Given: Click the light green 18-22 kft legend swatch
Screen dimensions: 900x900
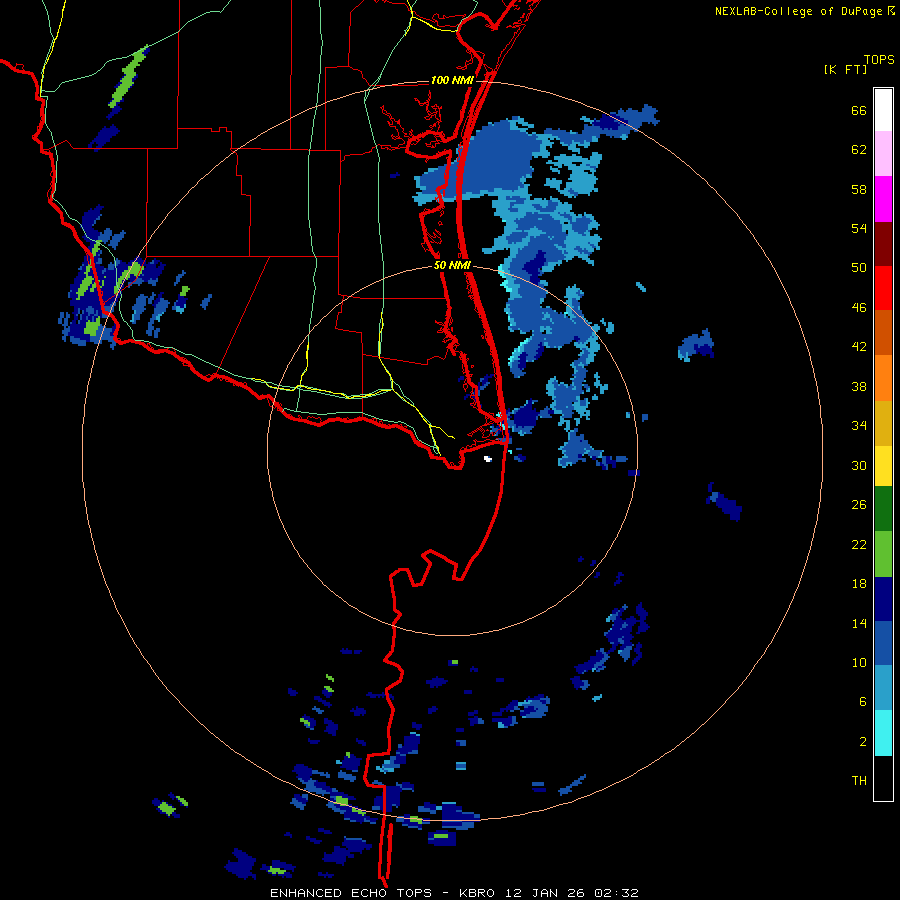Looking at the screenshot, I should click(883, 554).
